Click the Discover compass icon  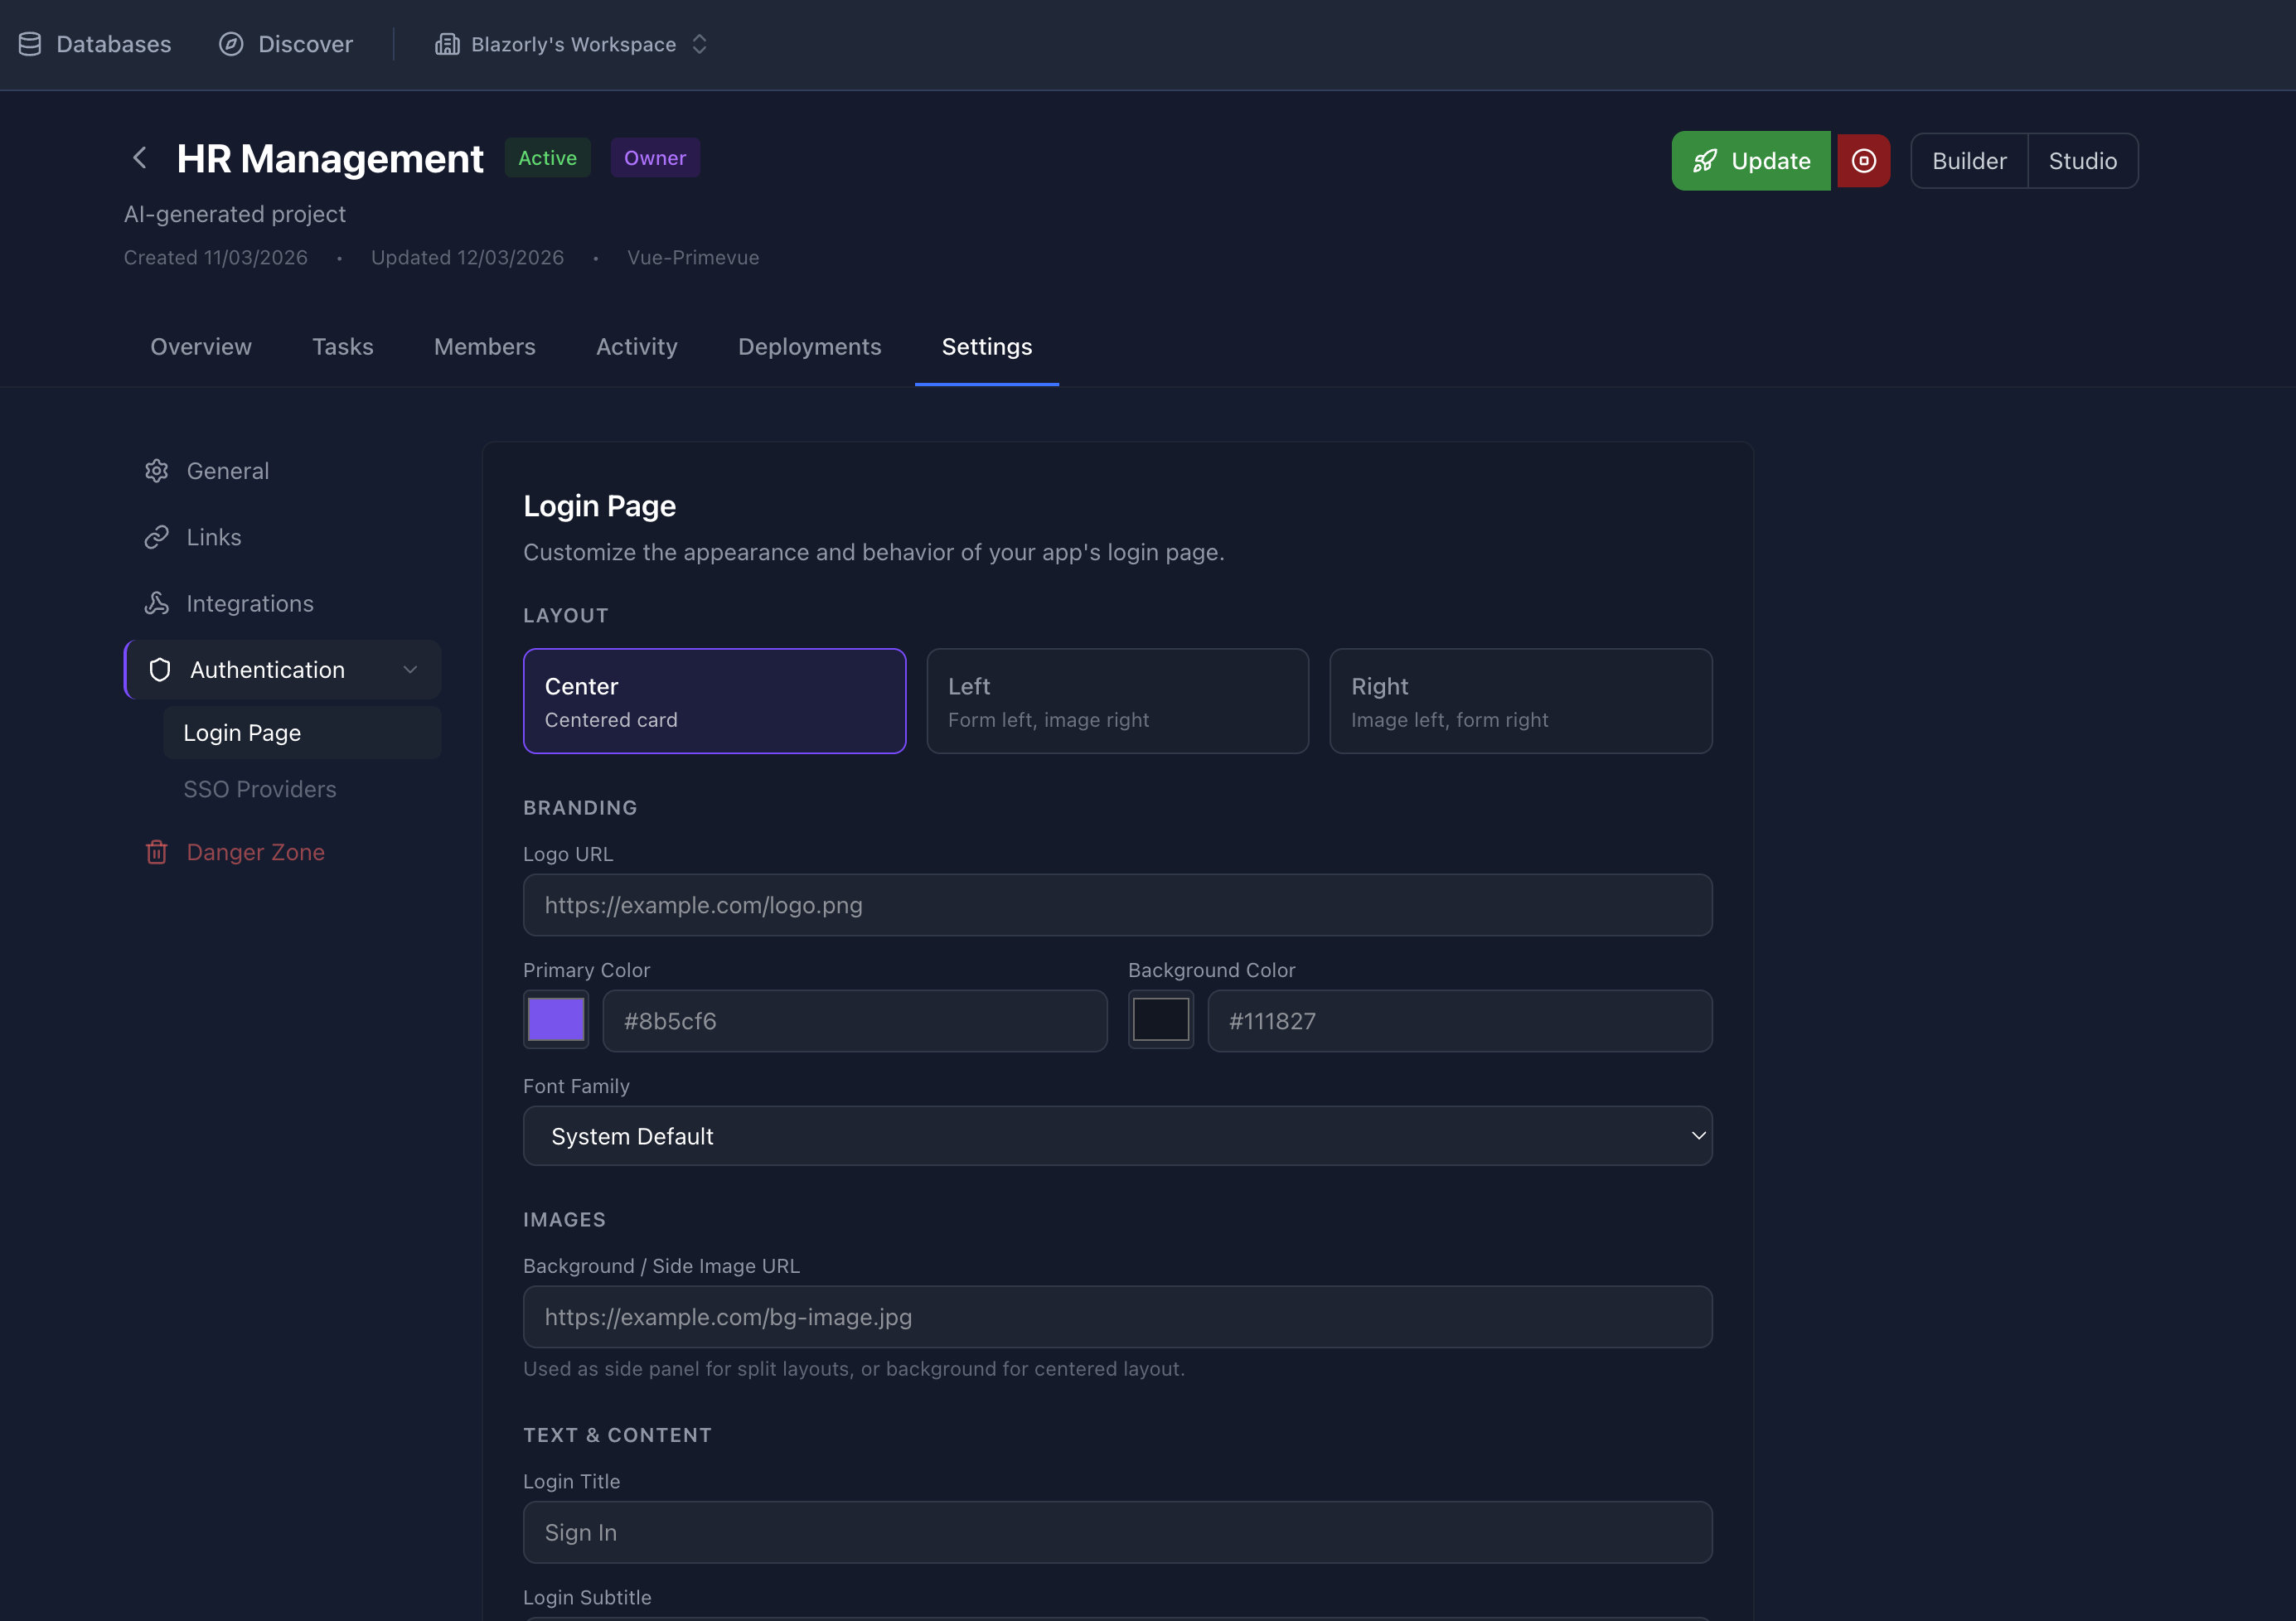(231, 44)
